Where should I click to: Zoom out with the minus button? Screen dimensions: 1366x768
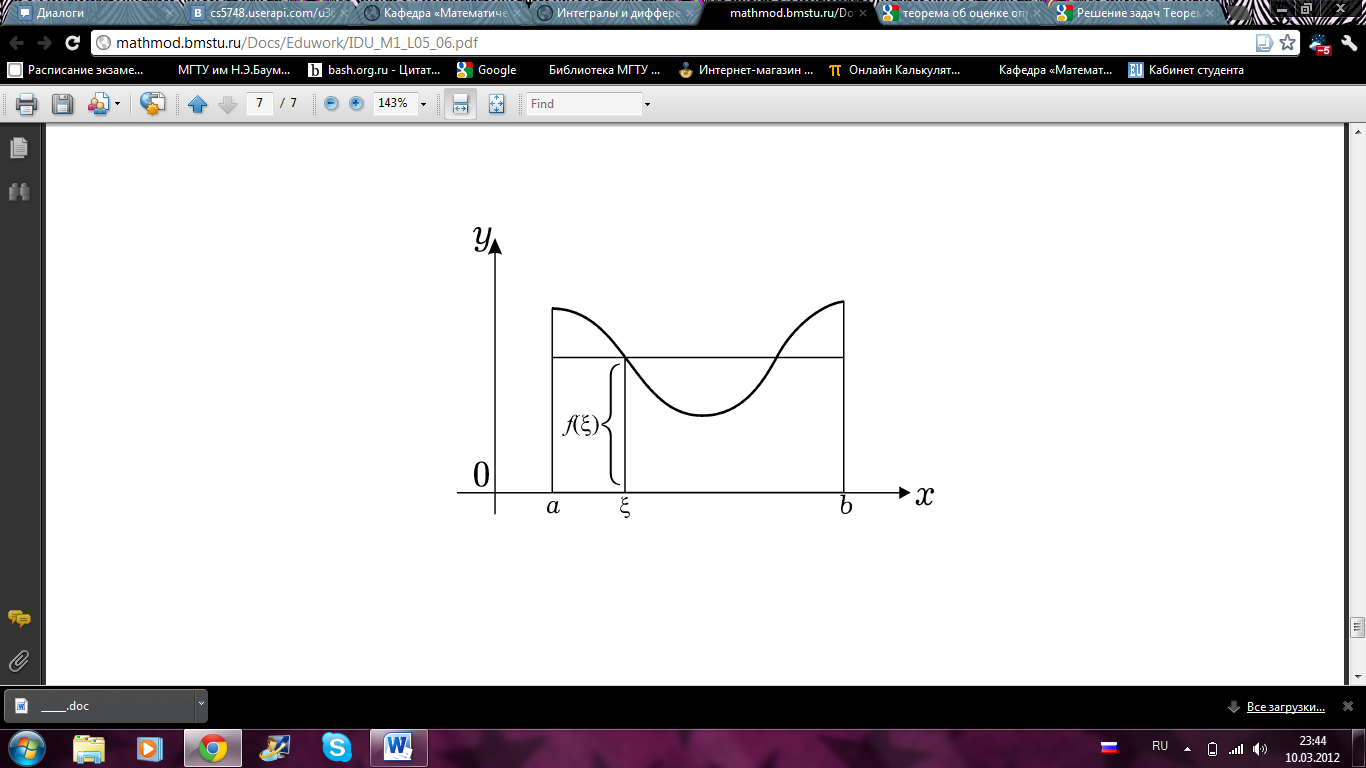point(332,103)
